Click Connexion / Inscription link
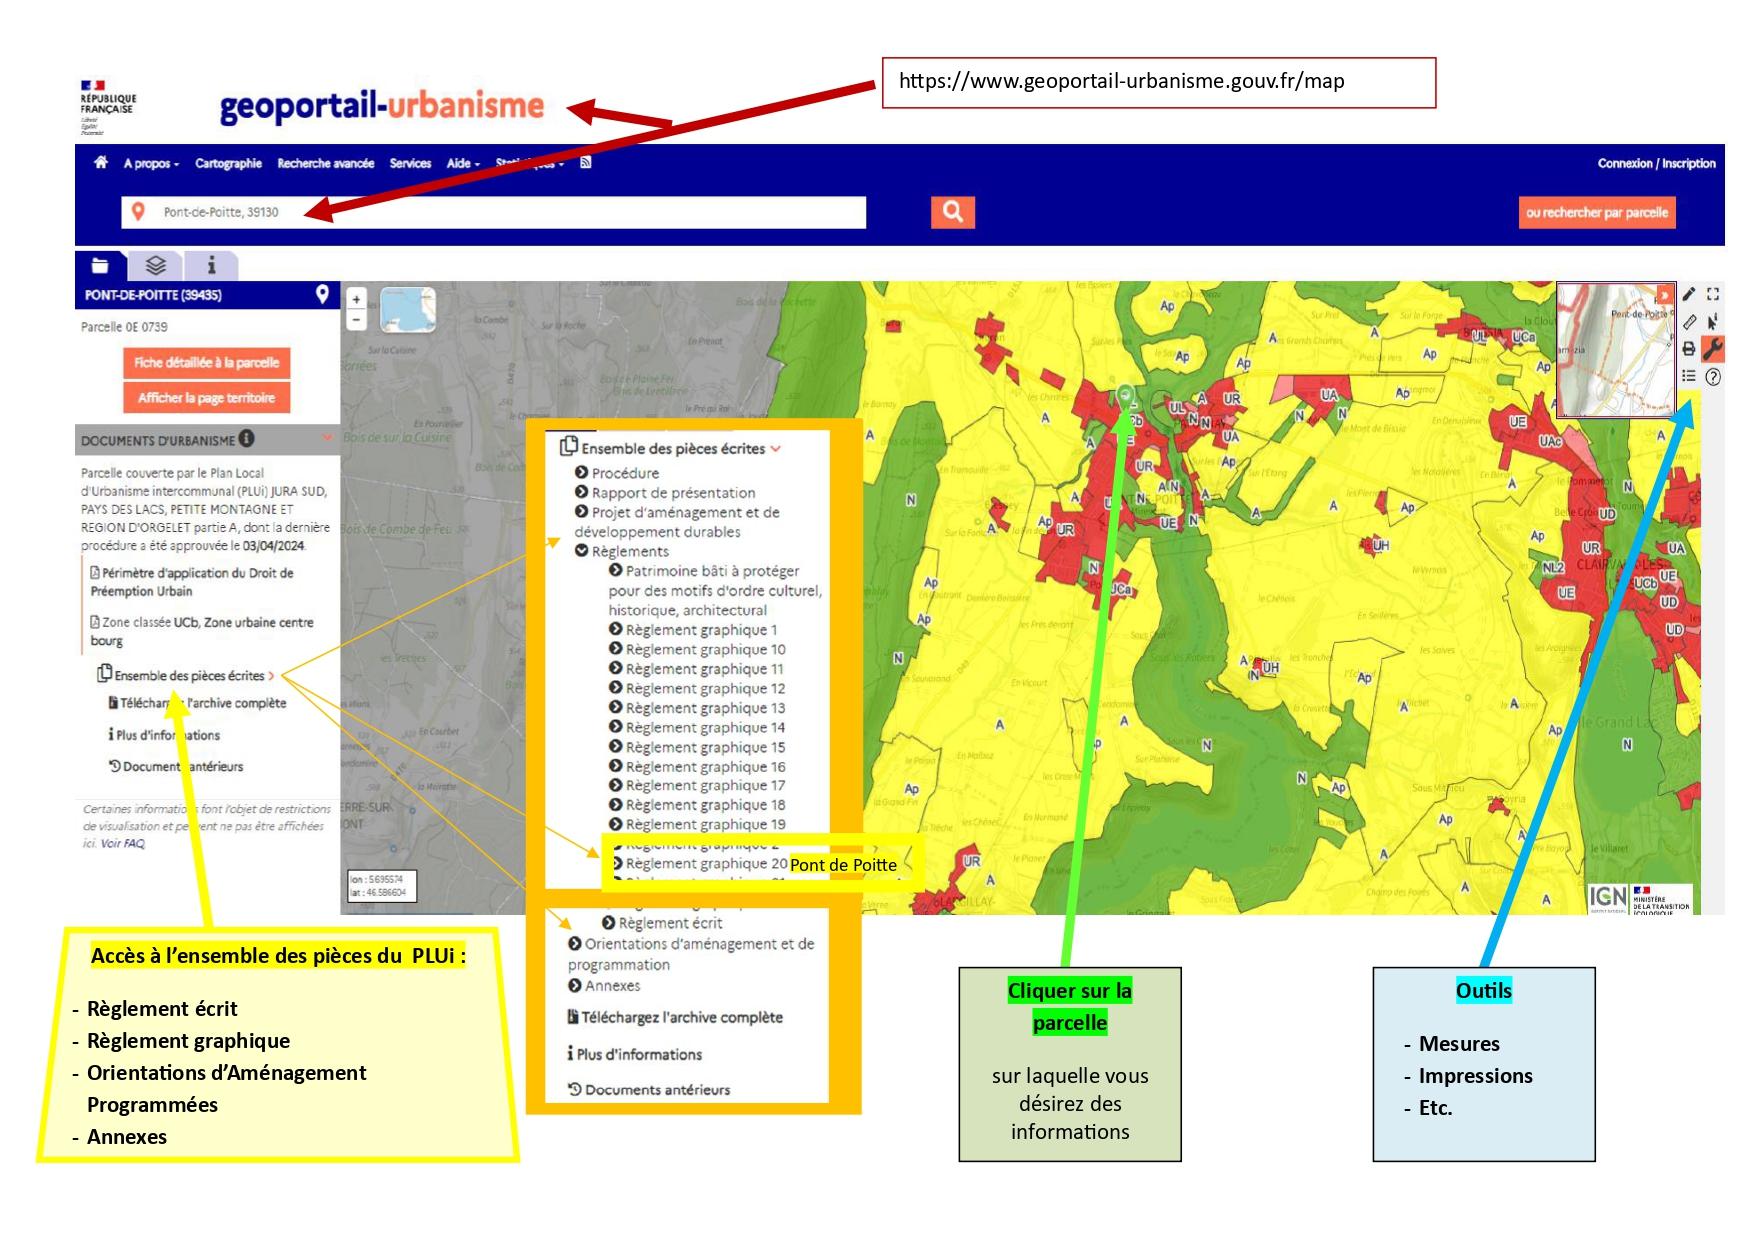Screen dimensions: 1752x1240 [1656, 163]
